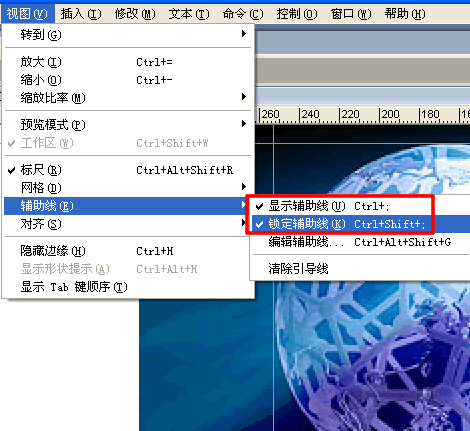Expand the 网格 submenu
This screenshot has width=470, height=431.
[x=128, y=188]
